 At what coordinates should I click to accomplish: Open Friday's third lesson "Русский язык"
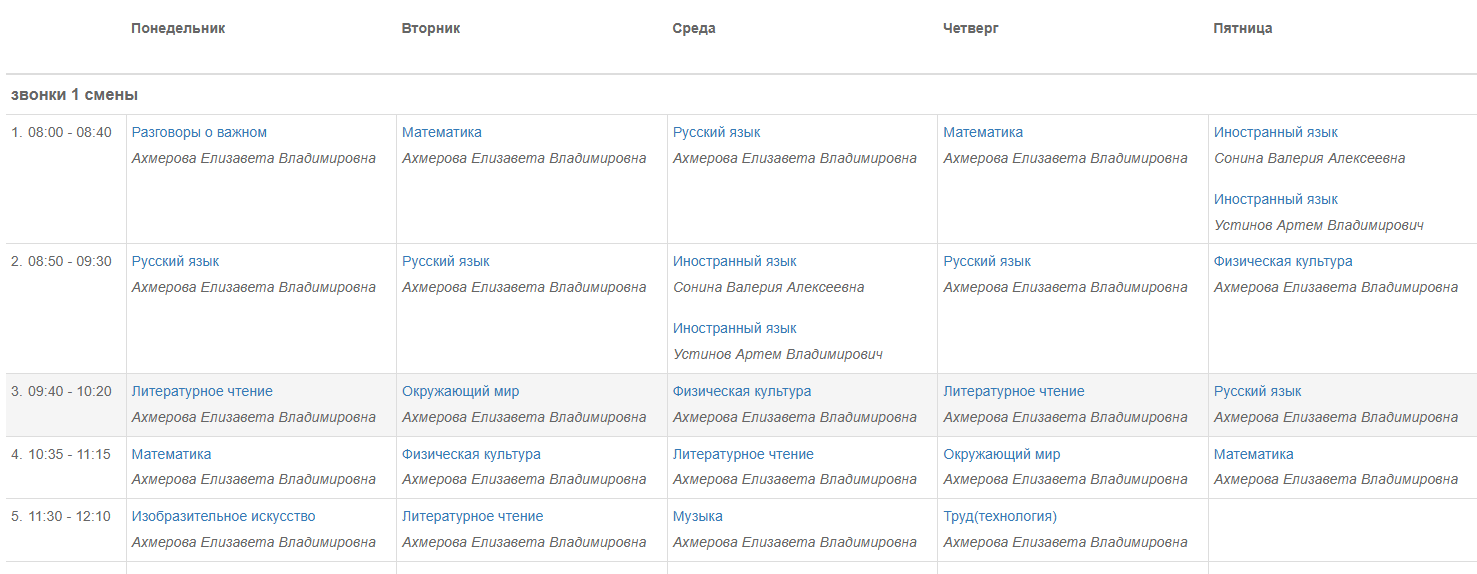tap(1257, 392)
